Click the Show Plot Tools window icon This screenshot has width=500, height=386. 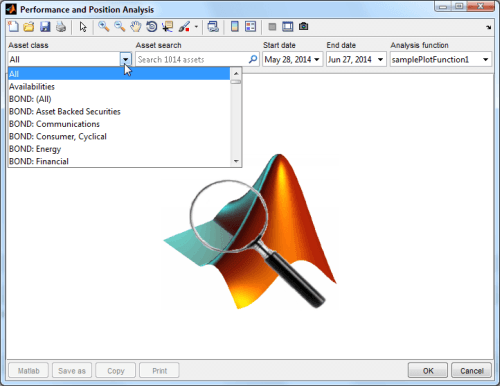coord(287,27)
